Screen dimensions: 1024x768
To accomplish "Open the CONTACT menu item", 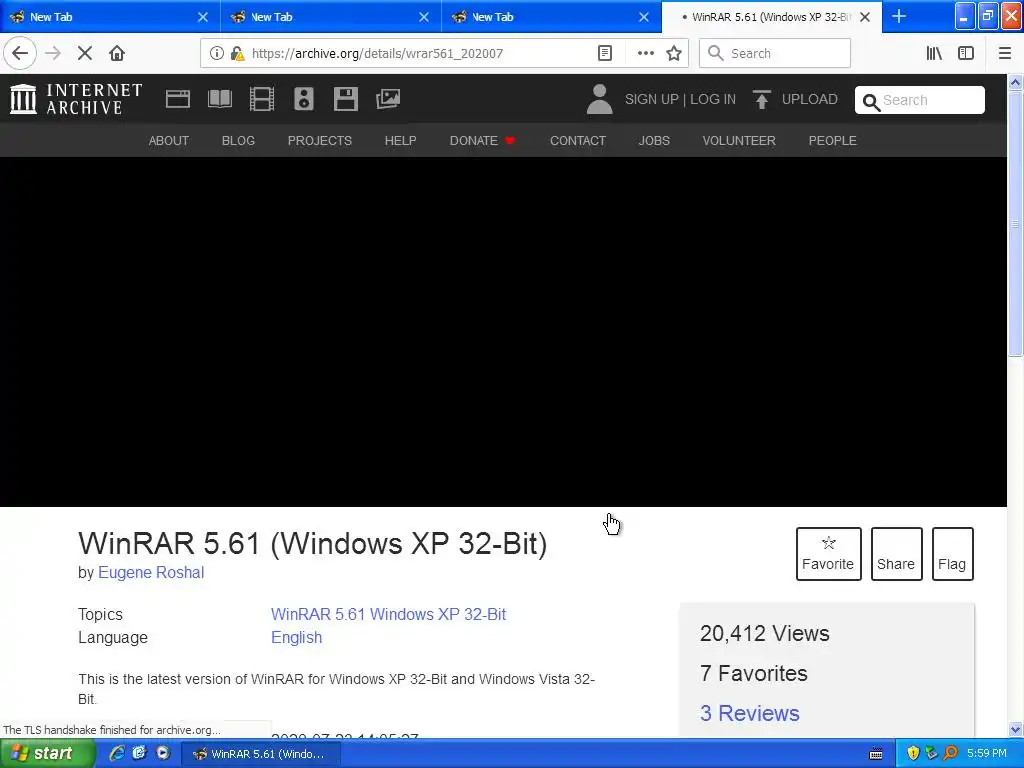I will [578, 140].
